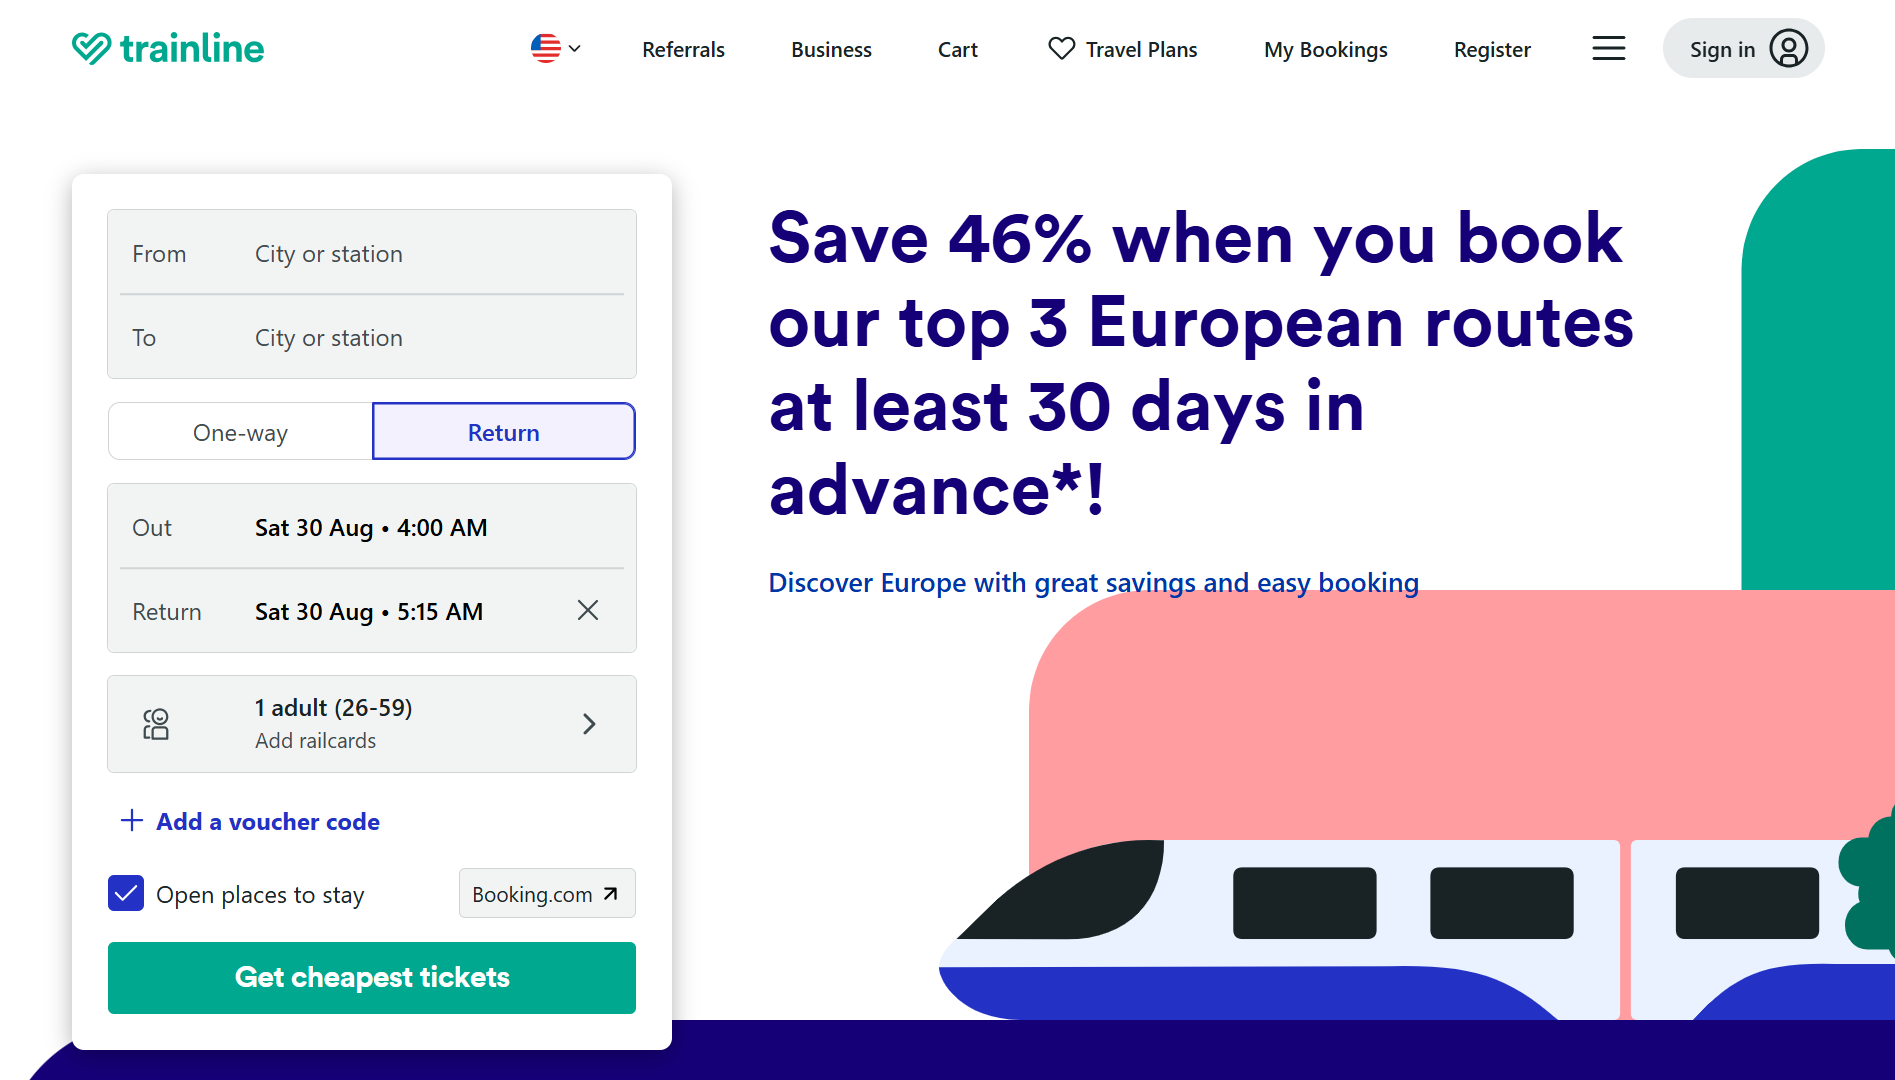Select the Return trip option
The image size is (1895, 1080).
pyautogui.click(x=503, y=432)
